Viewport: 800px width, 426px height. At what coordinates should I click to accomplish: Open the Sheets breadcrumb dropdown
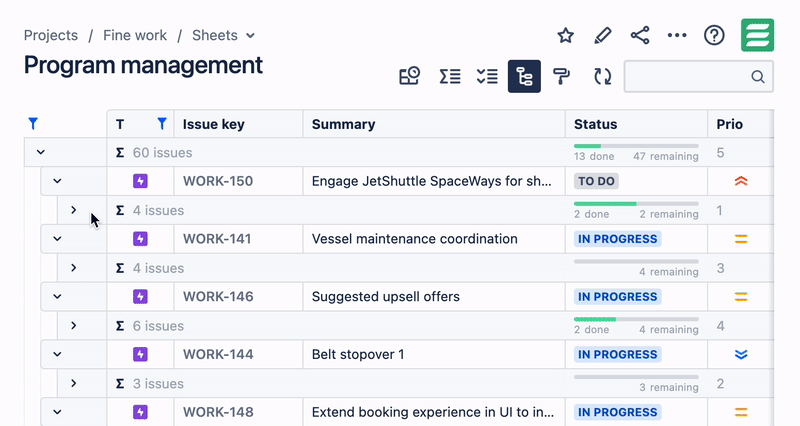click(x=223, y=35)
